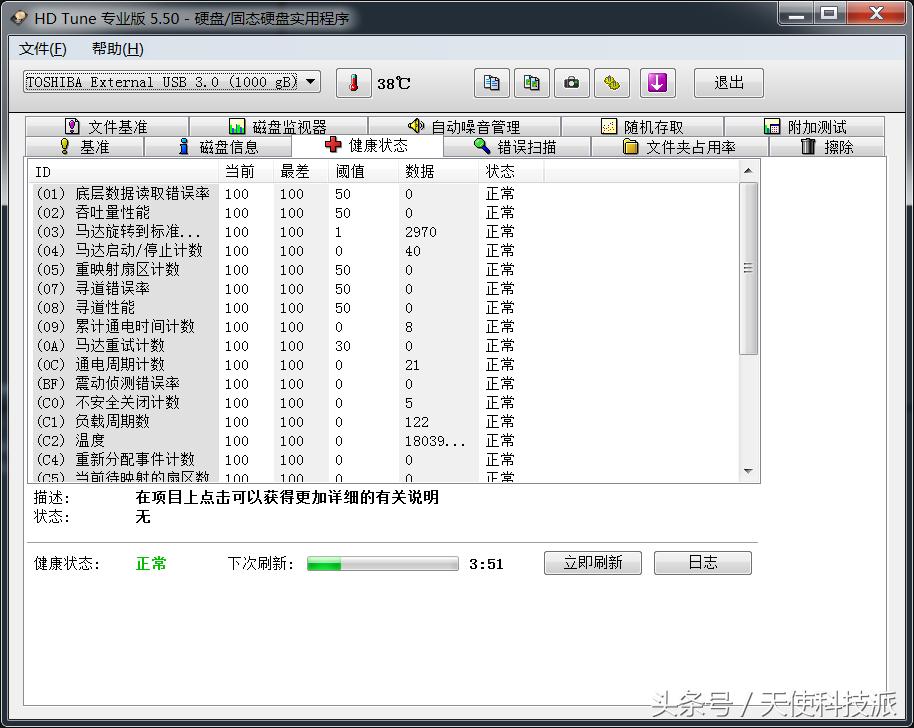Click the data value 122
This screenshot has width=914, height=728.
click(x=416, y=422)
